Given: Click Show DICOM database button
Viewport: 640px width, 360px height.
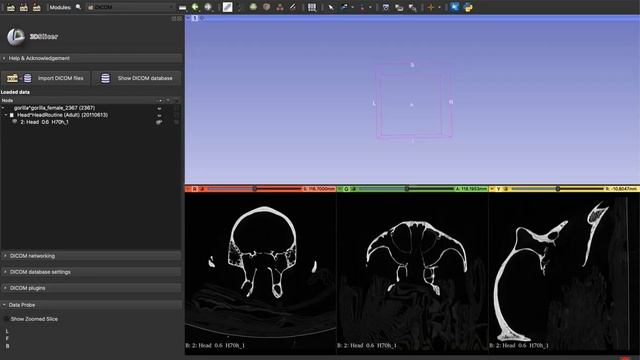Looking at the screenshot, I should coord(136,78).
